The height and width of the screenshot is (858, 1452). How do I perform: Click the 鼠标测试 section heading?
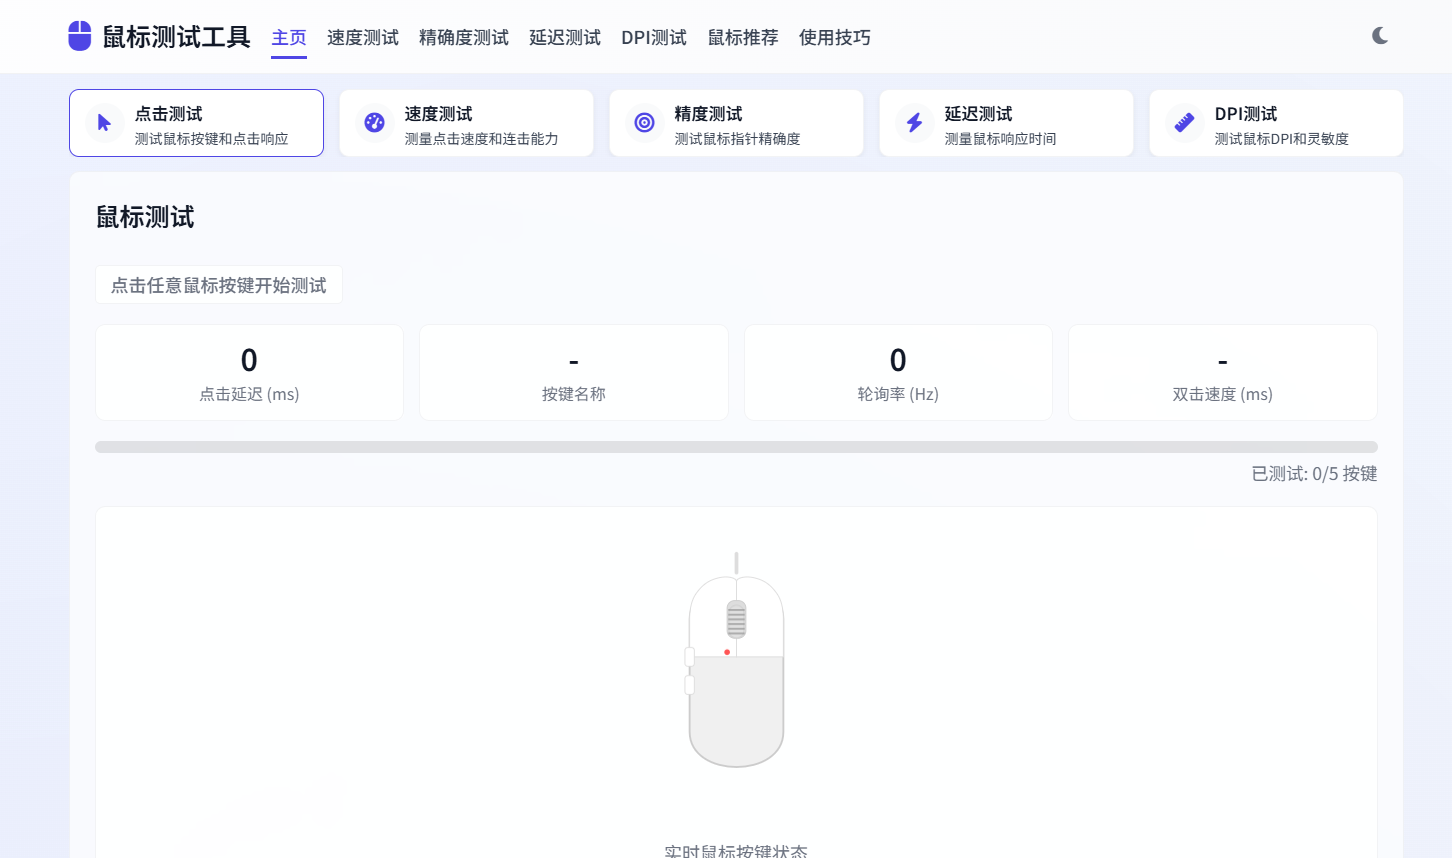point(145,217)
